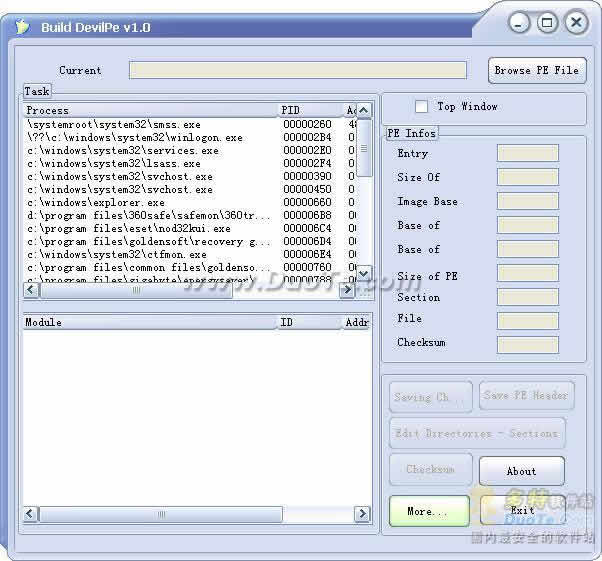Image resolution: width=602 pixels, height=561 pixels.
Task: Click the Image Base value field
Action: (x=528, y=201)
